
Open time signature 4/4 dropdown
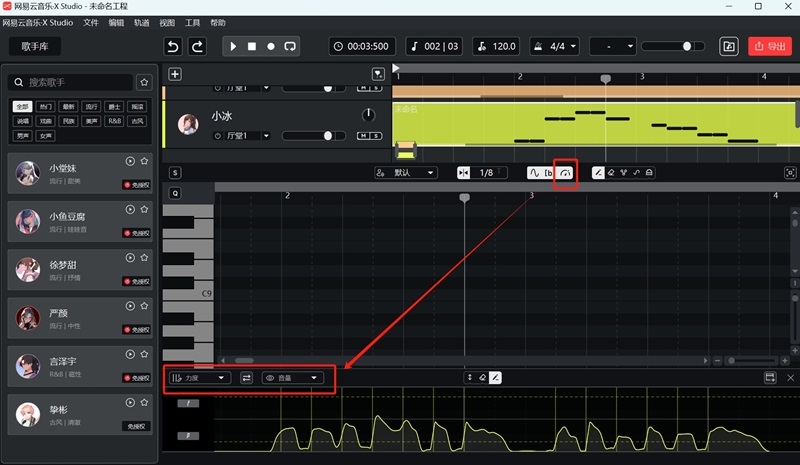555,46
